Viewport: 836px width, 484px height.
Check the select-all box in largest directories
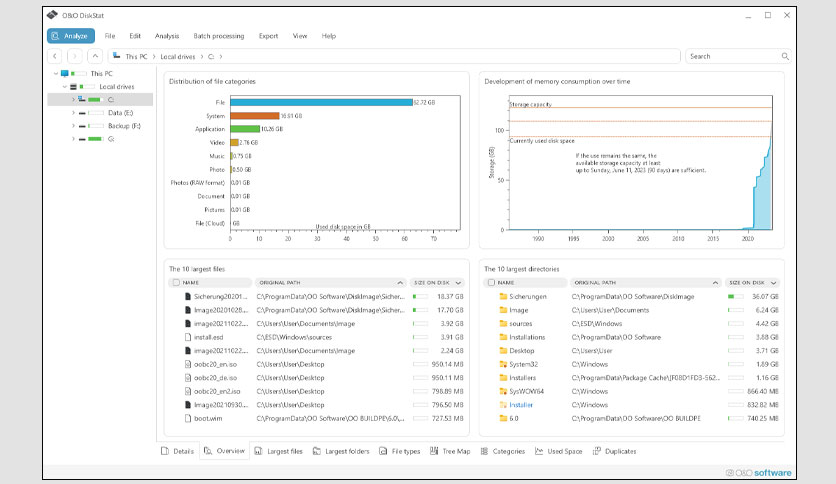point(491,283)
